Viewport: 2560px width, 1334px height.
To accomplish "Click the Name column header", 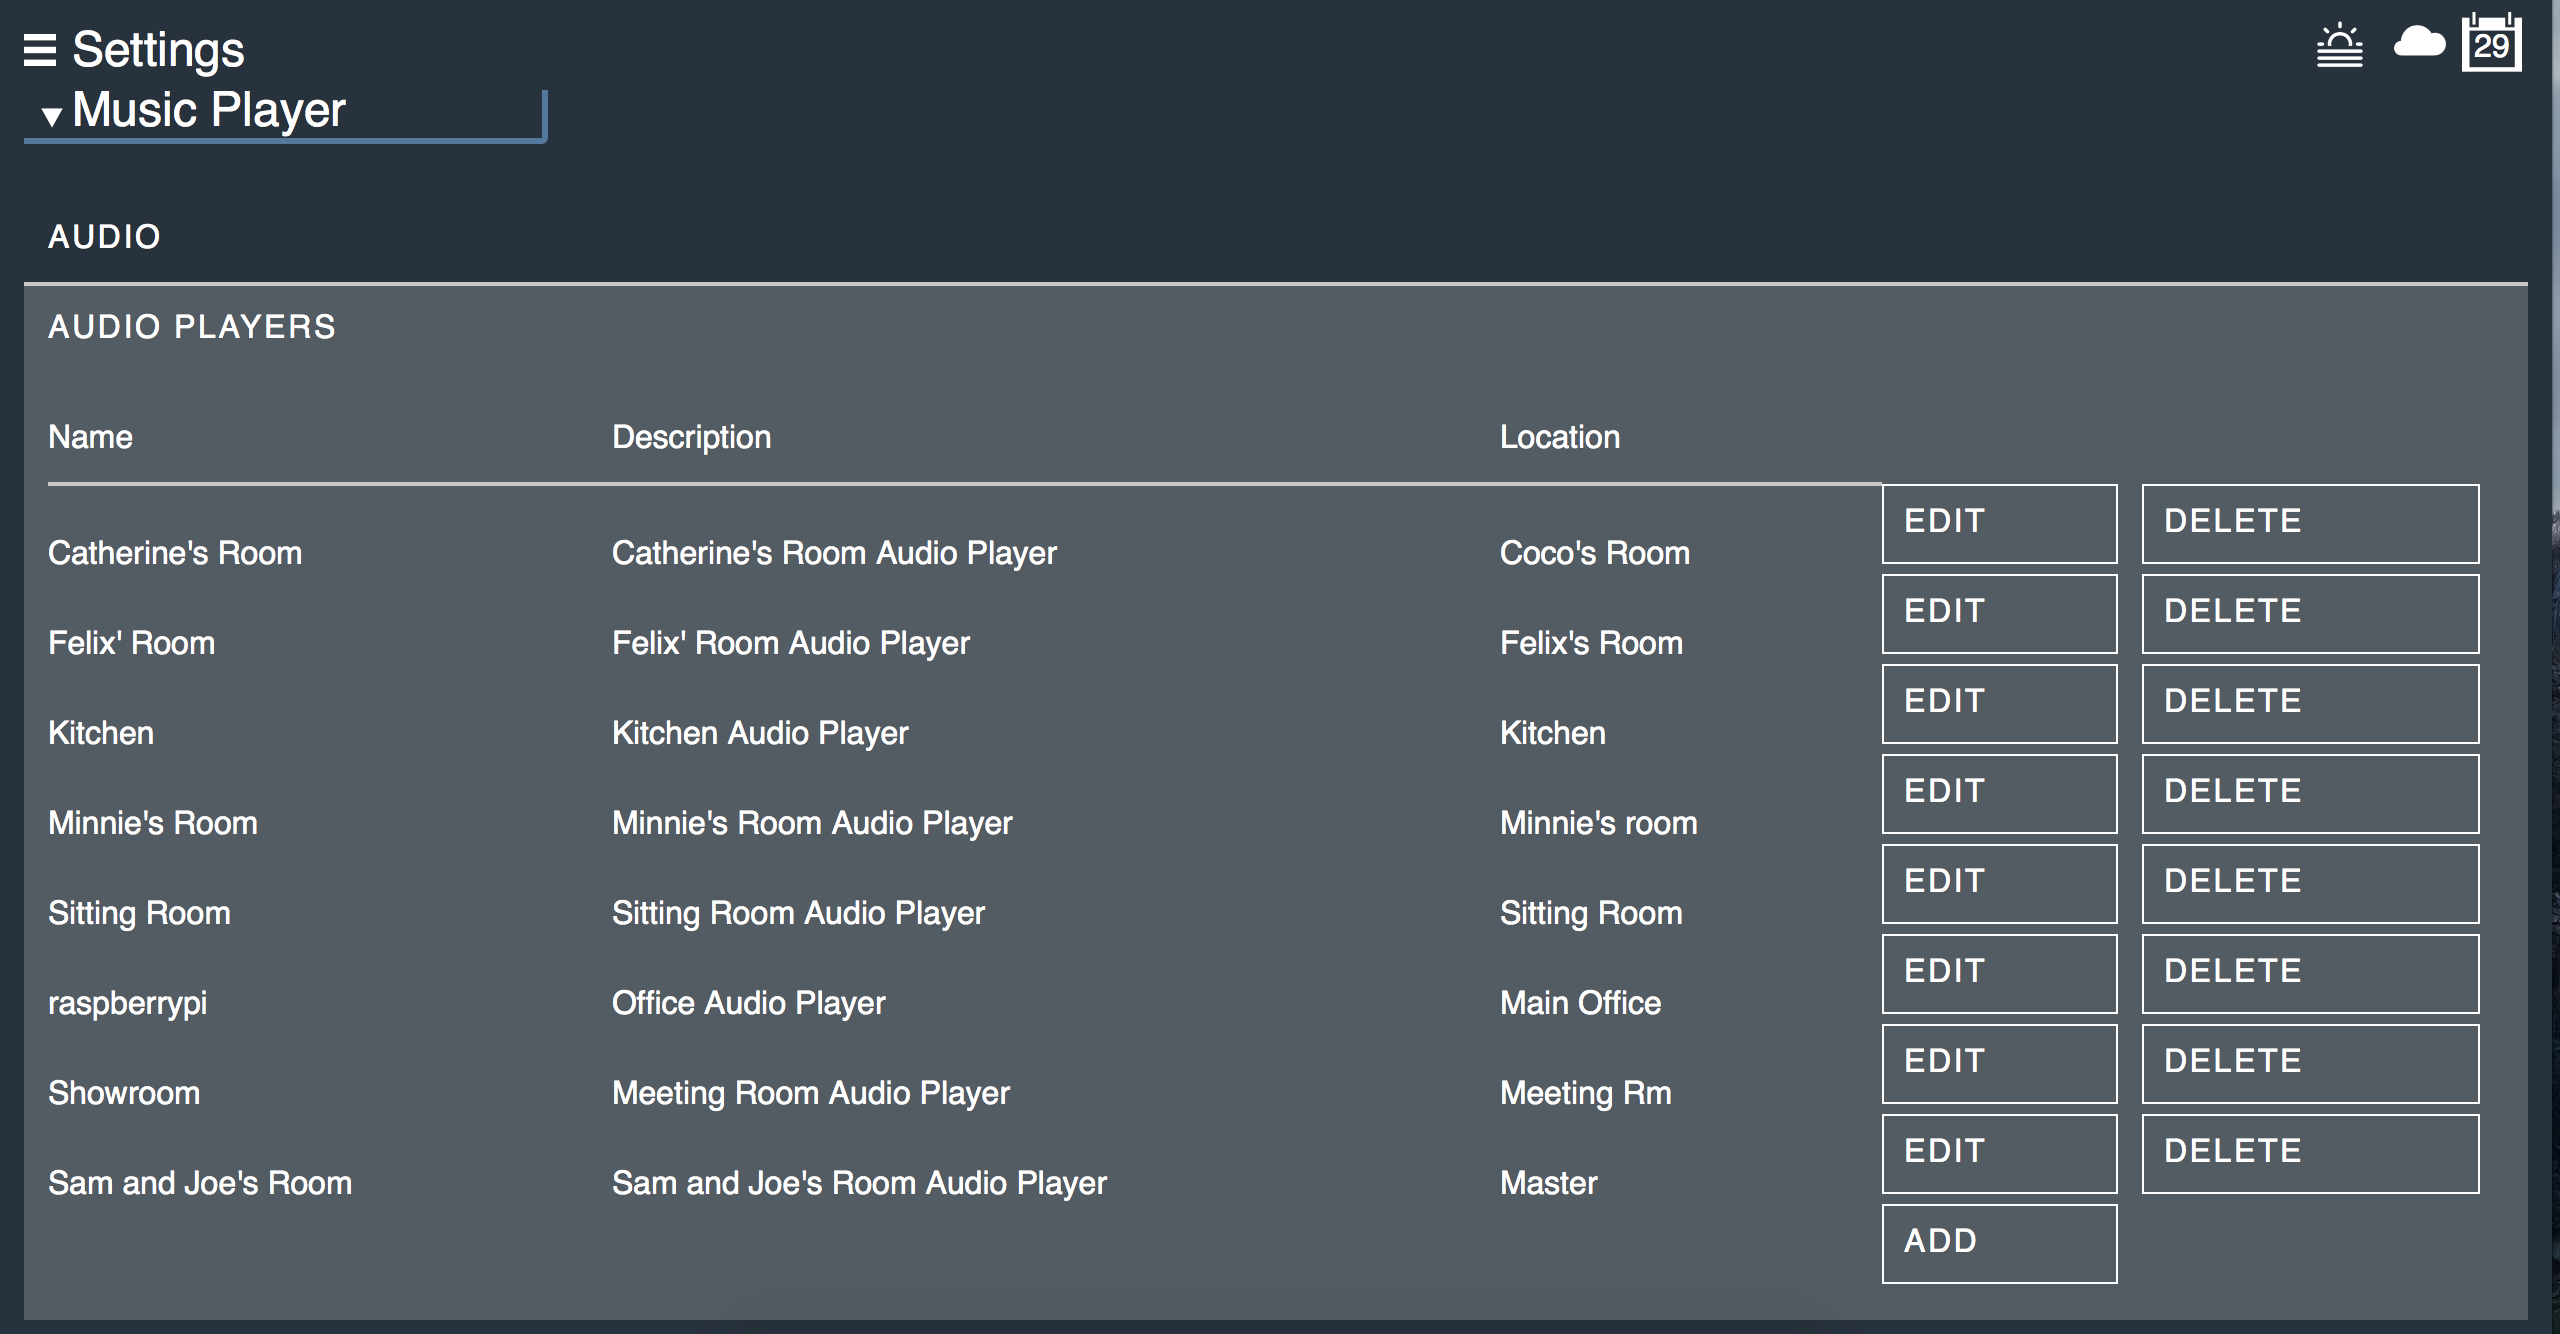I will 90,437.
